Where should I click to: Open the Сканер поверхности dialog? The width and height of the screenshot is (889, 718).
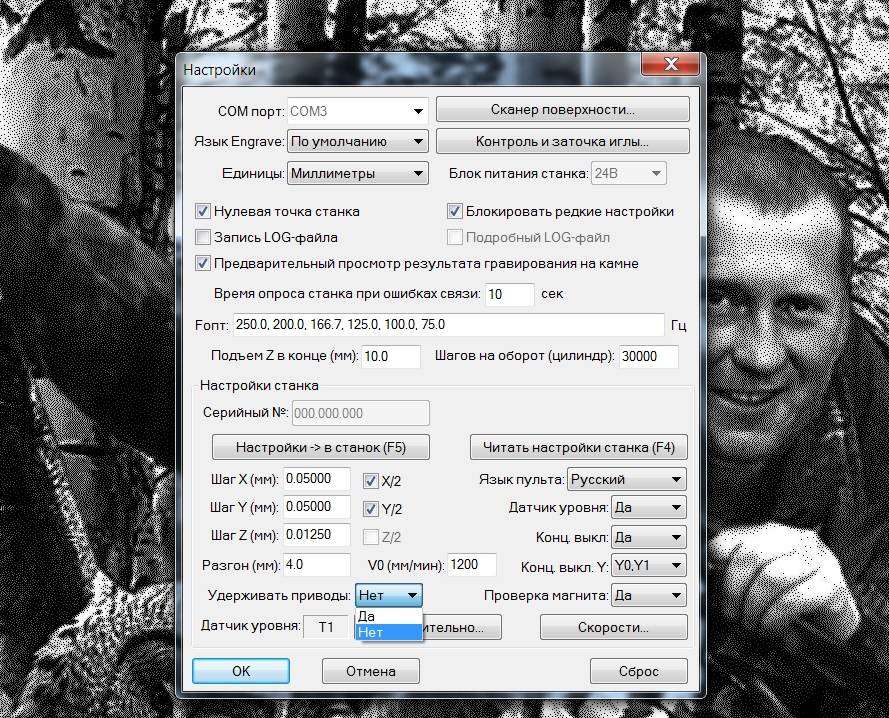pos(563,108)
